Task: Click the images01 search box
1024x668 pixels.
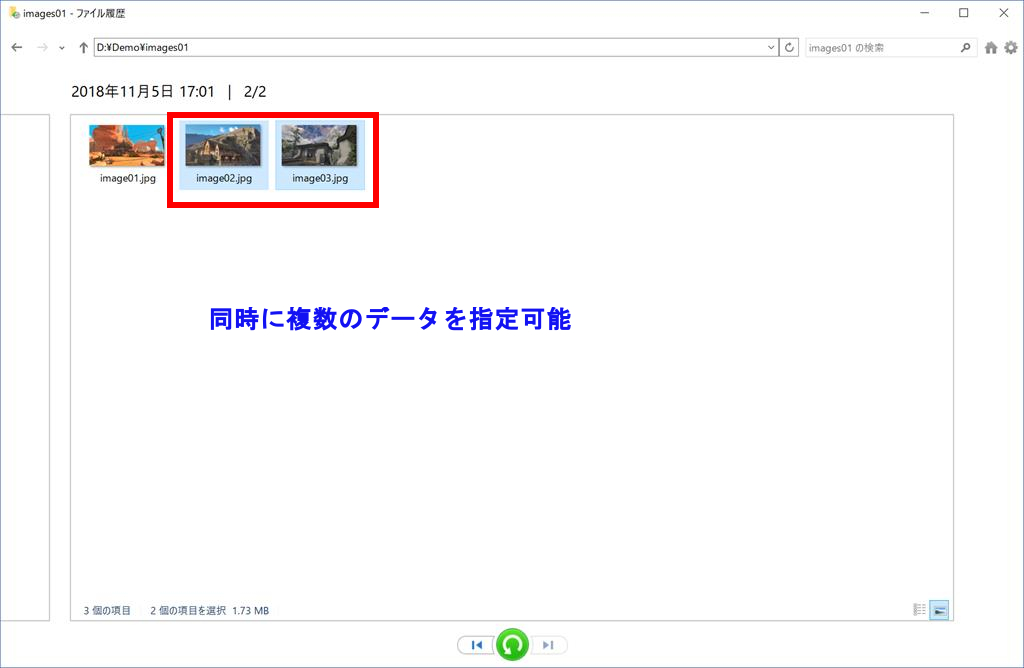Action: tap(880, 47)
